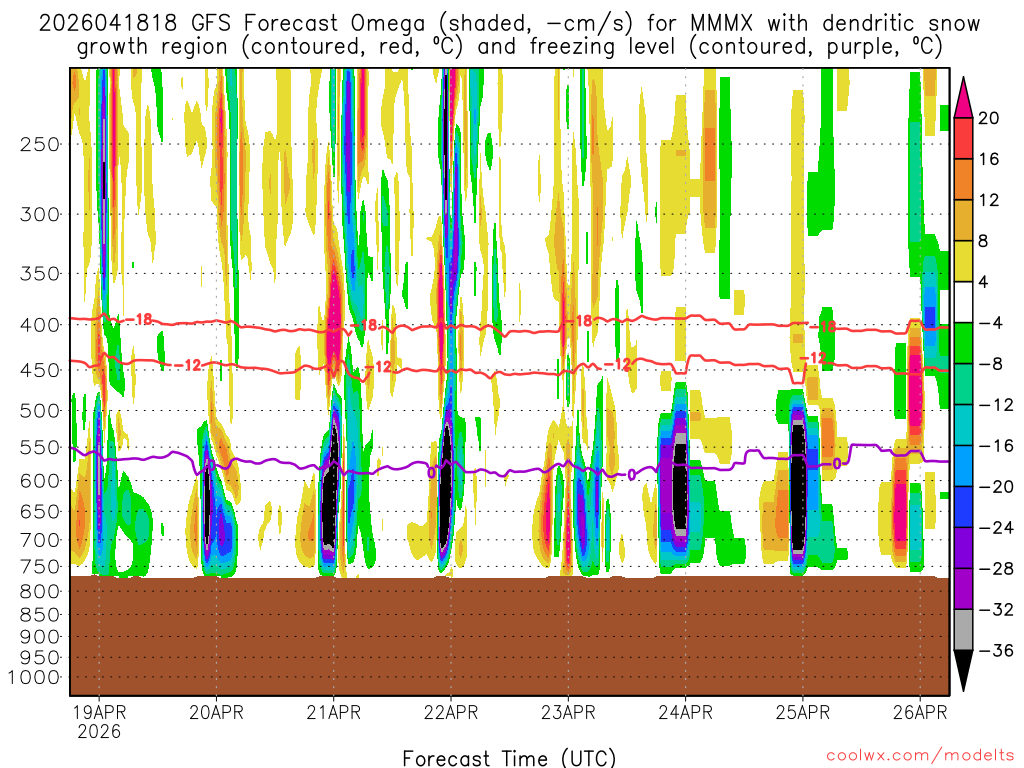This screenshot has height=768, width=1024.
Task: Pick the pink upward arrow atop the colorbar
Action: coord(964,97)
